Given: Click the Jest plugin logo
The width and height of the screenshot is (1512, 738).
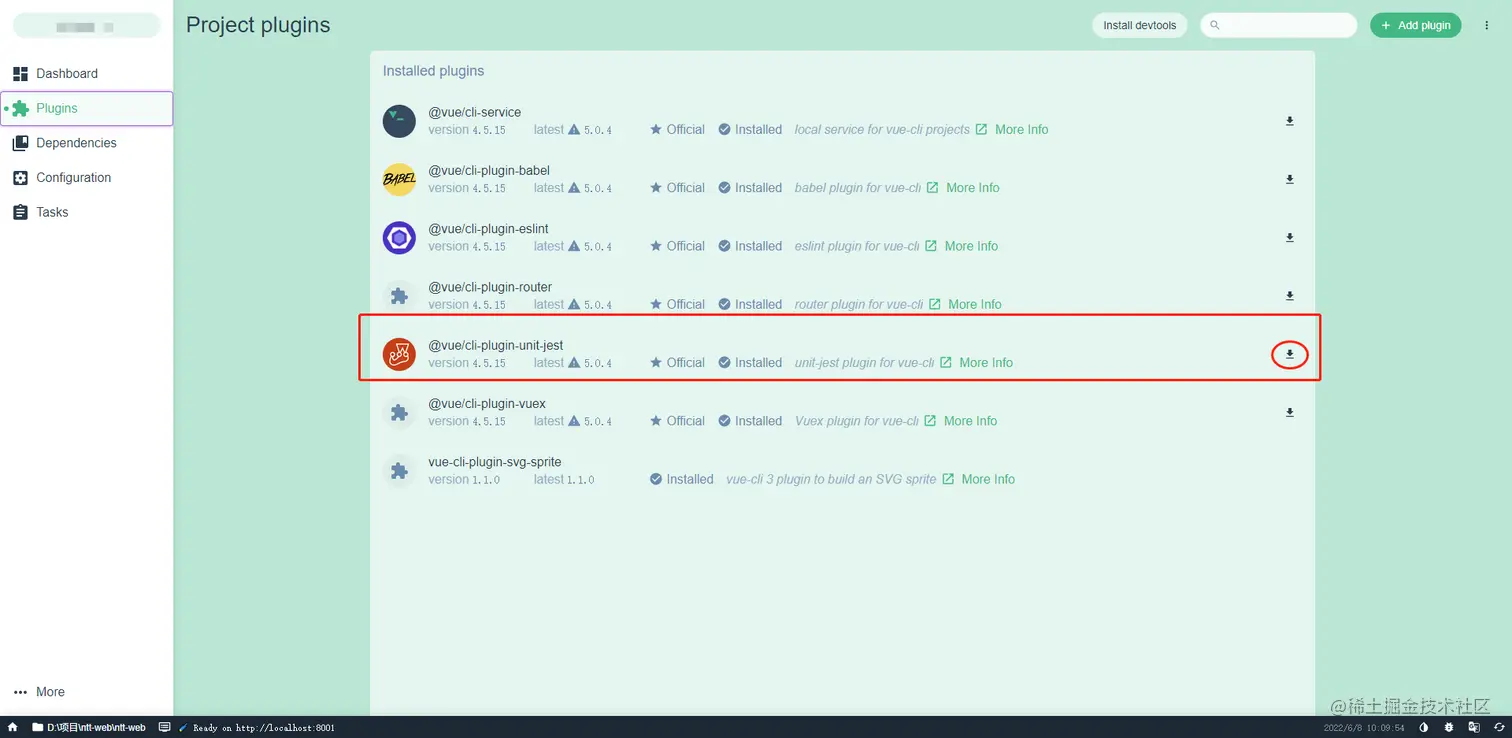Looking at the screenshot, I should [399, 354].
